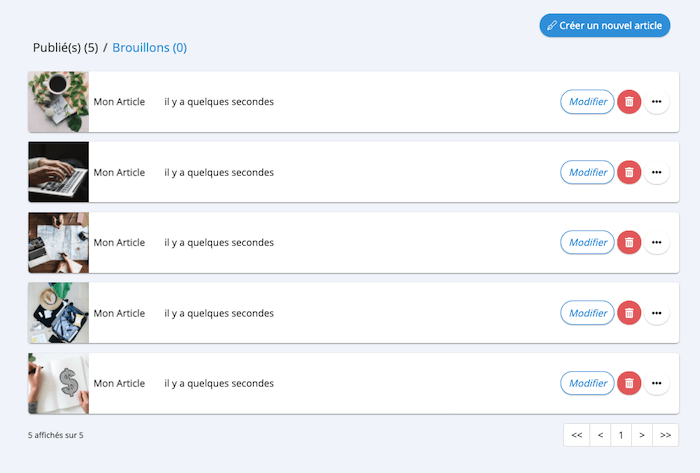The height and width of the screenshot is (473, 700).
Task: Open more options for coffee cup article
Action: [656, 102]
